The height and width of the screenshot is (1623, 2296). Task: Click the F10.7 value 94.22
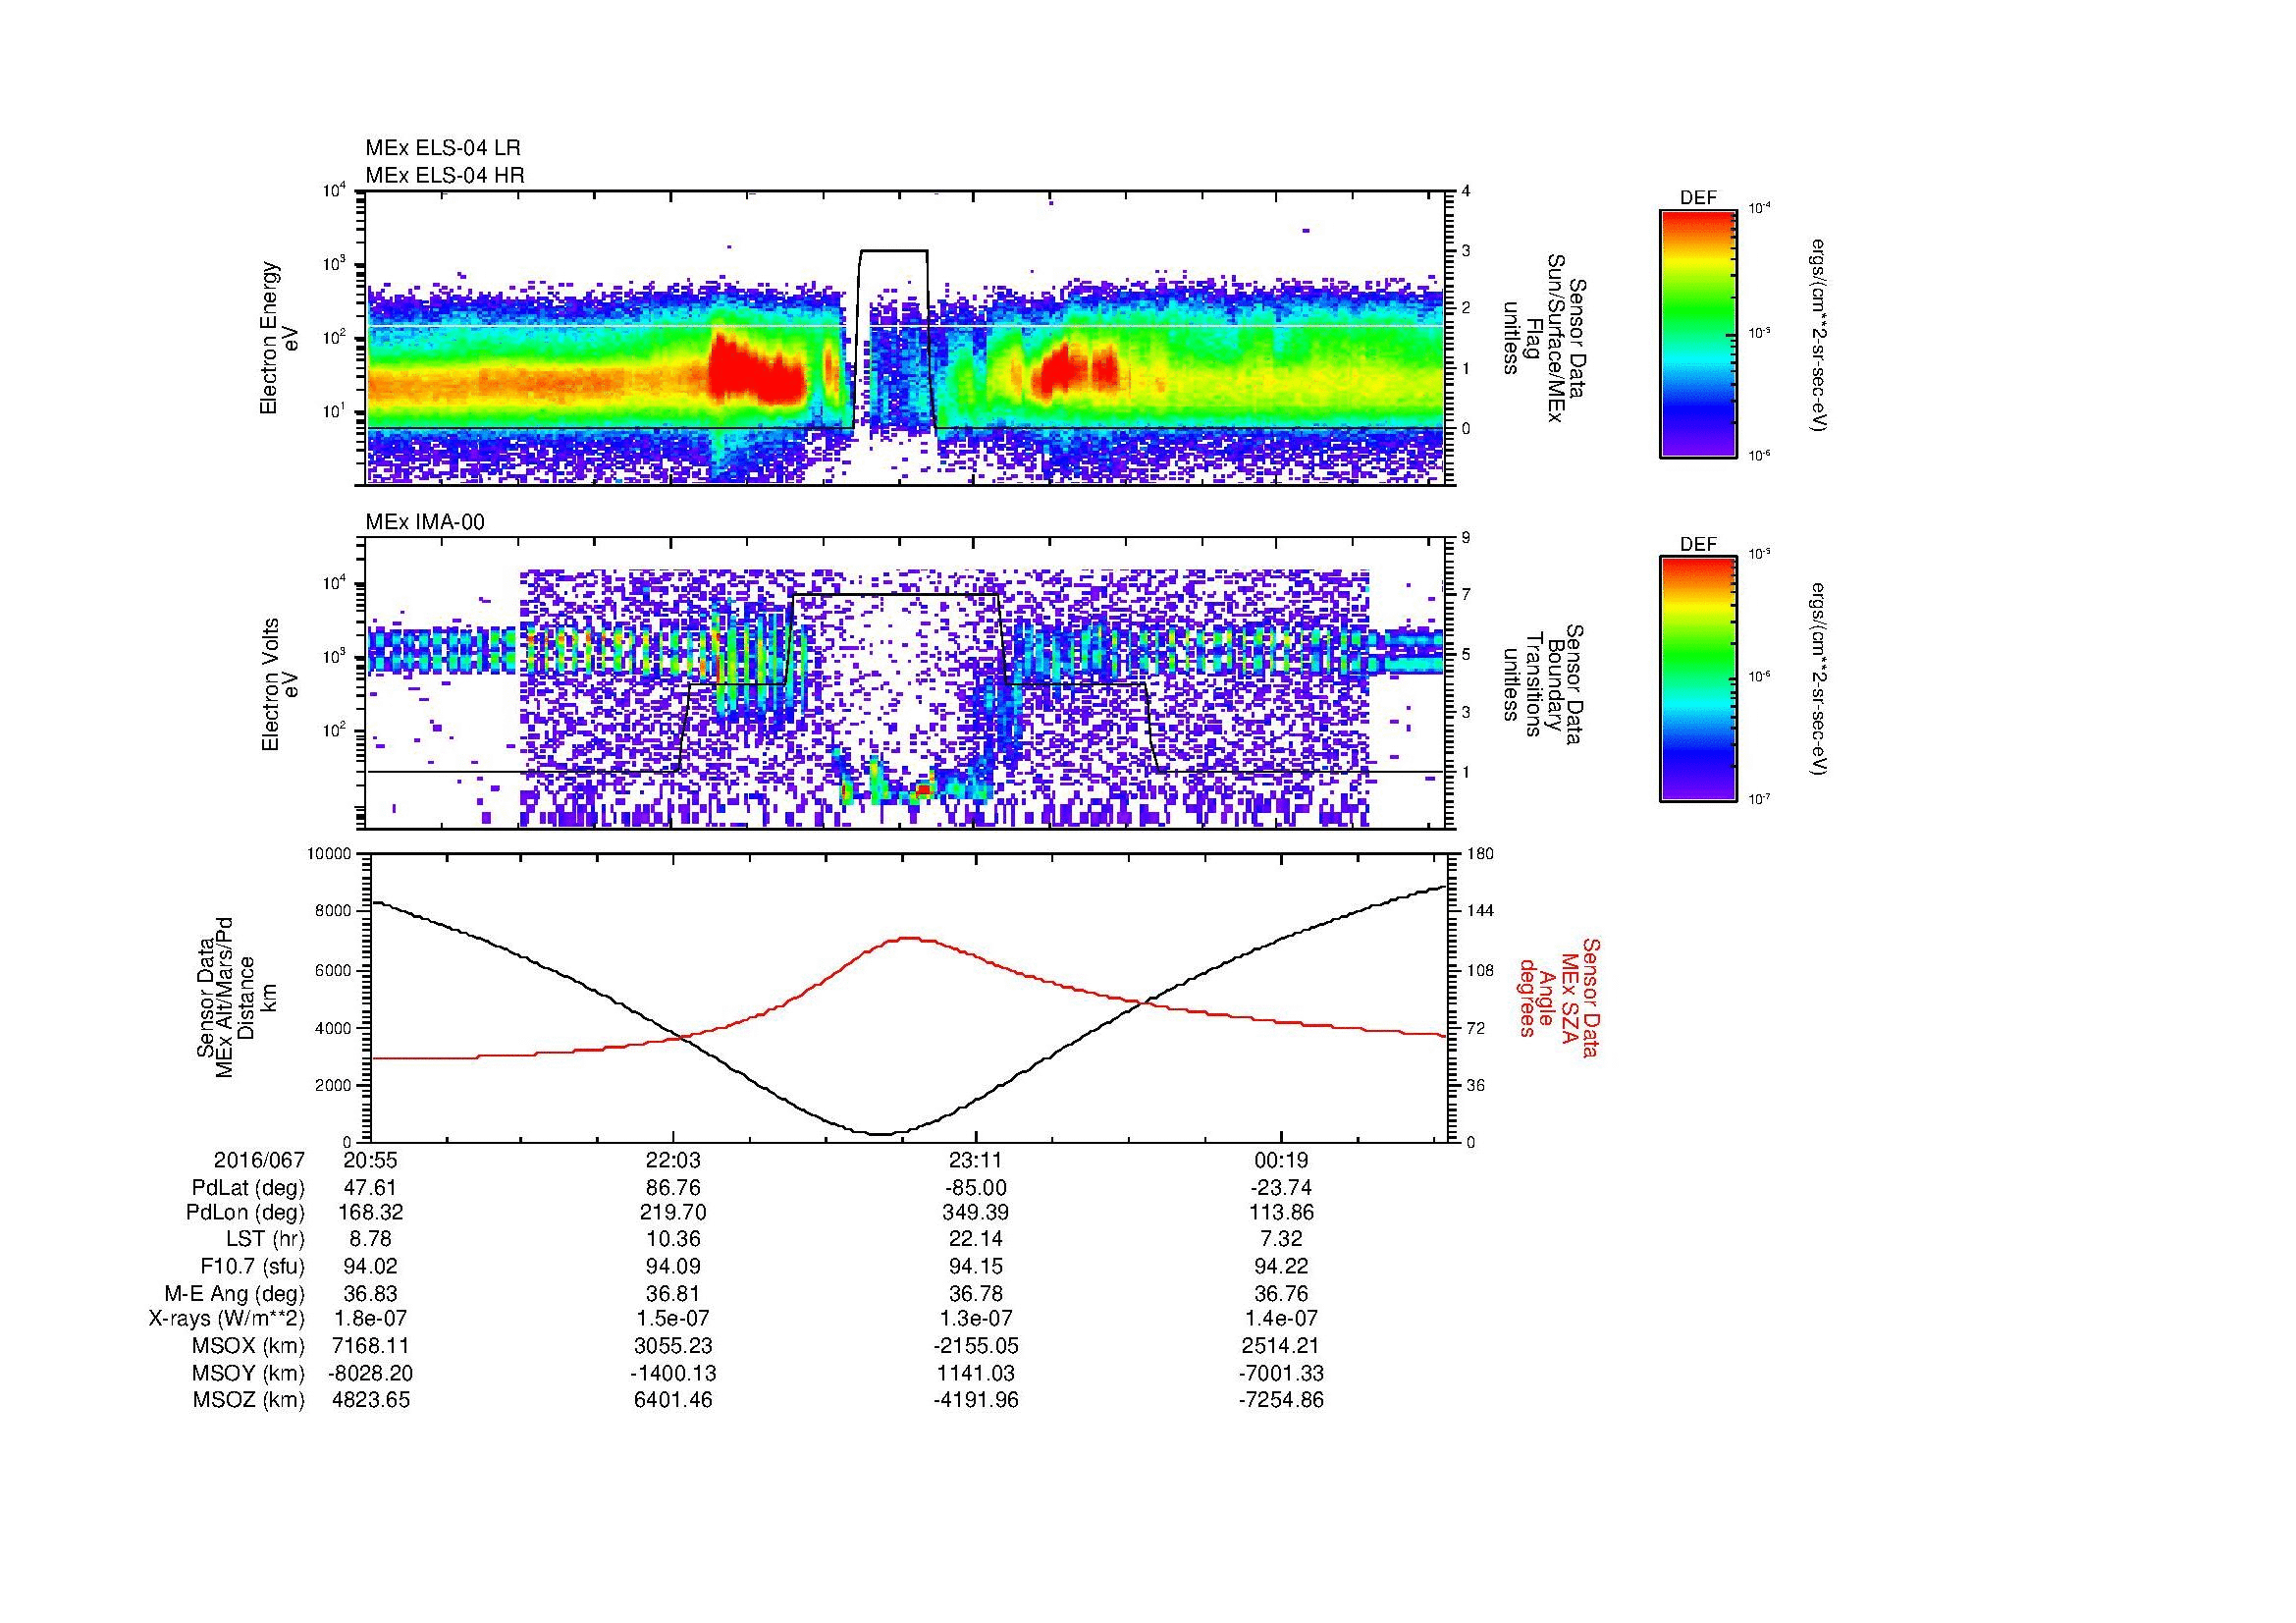point(1281,1266)
